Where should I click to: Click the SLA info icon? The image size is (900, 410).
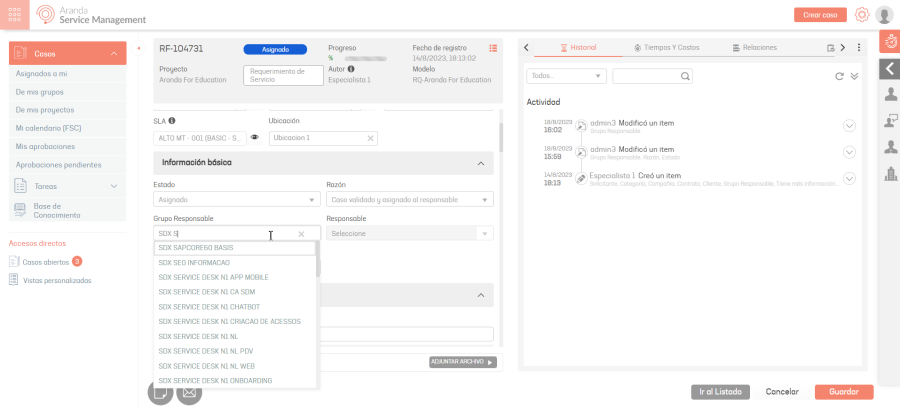coord(172,121)
